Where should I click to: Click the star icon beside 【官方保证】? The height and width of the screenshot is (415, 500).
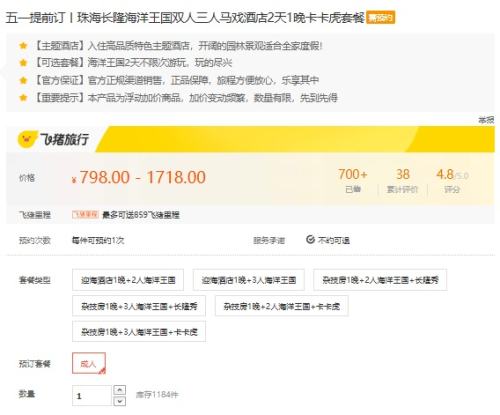coord(23,80)
